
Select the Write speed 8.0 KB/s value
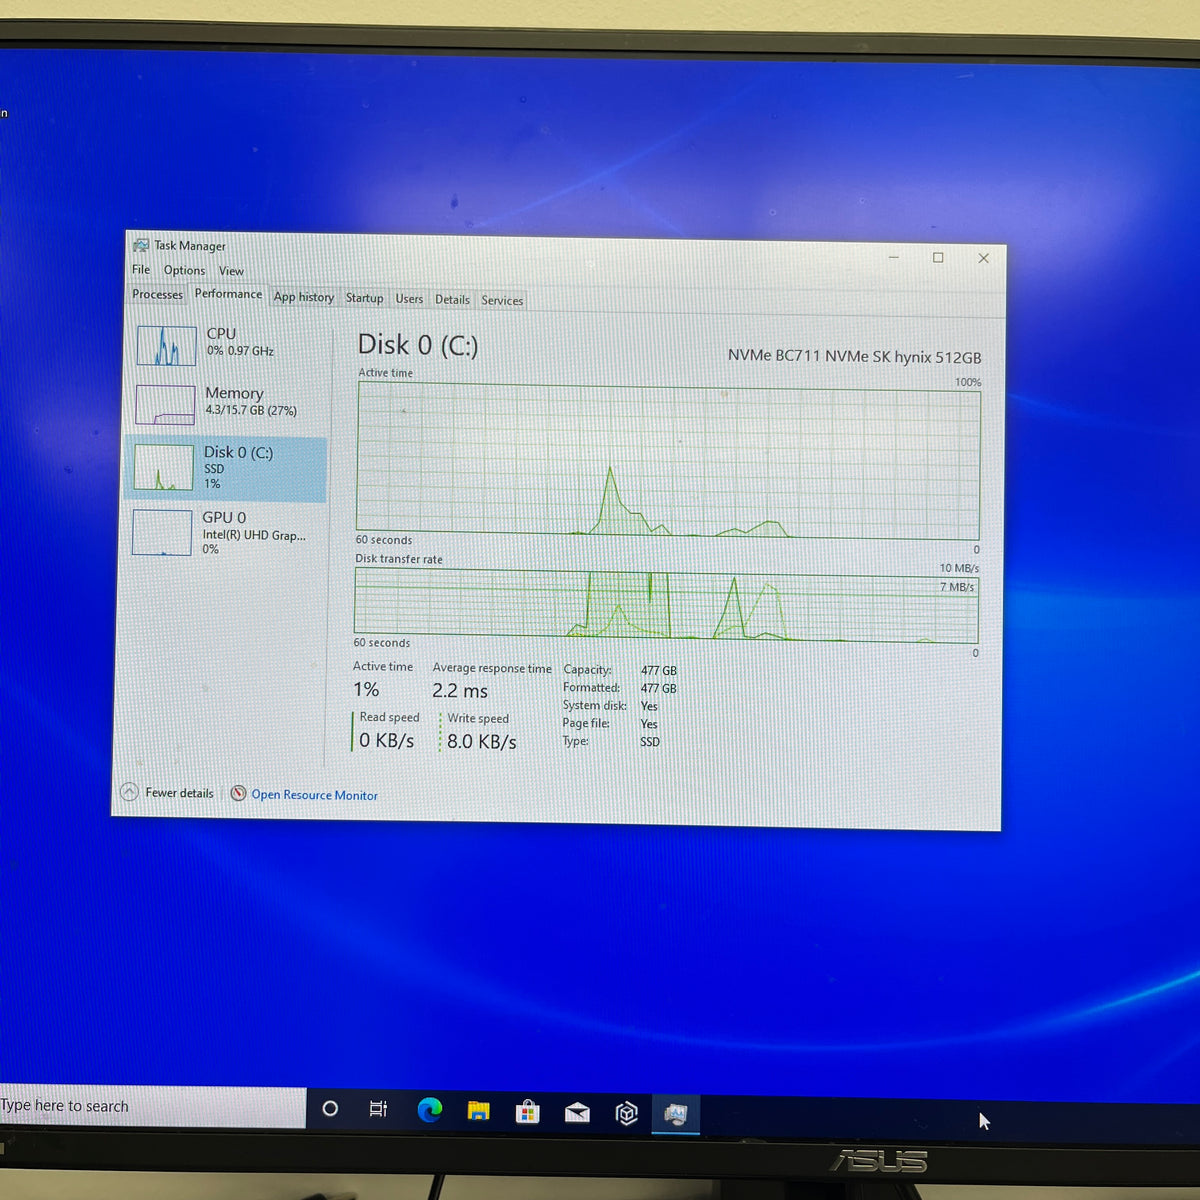click(482, 742)
